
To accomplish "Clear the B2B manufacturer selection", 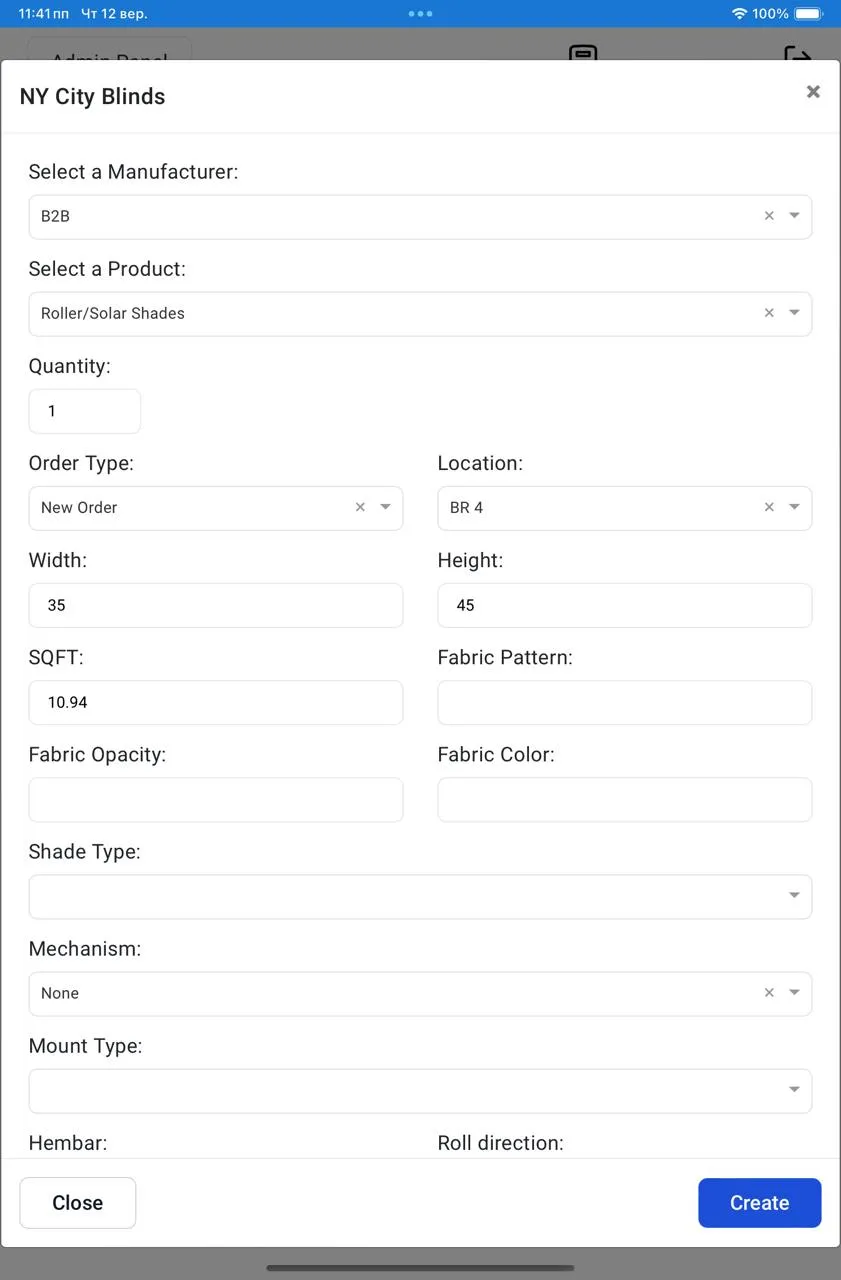I will click(x=769, y=216).
